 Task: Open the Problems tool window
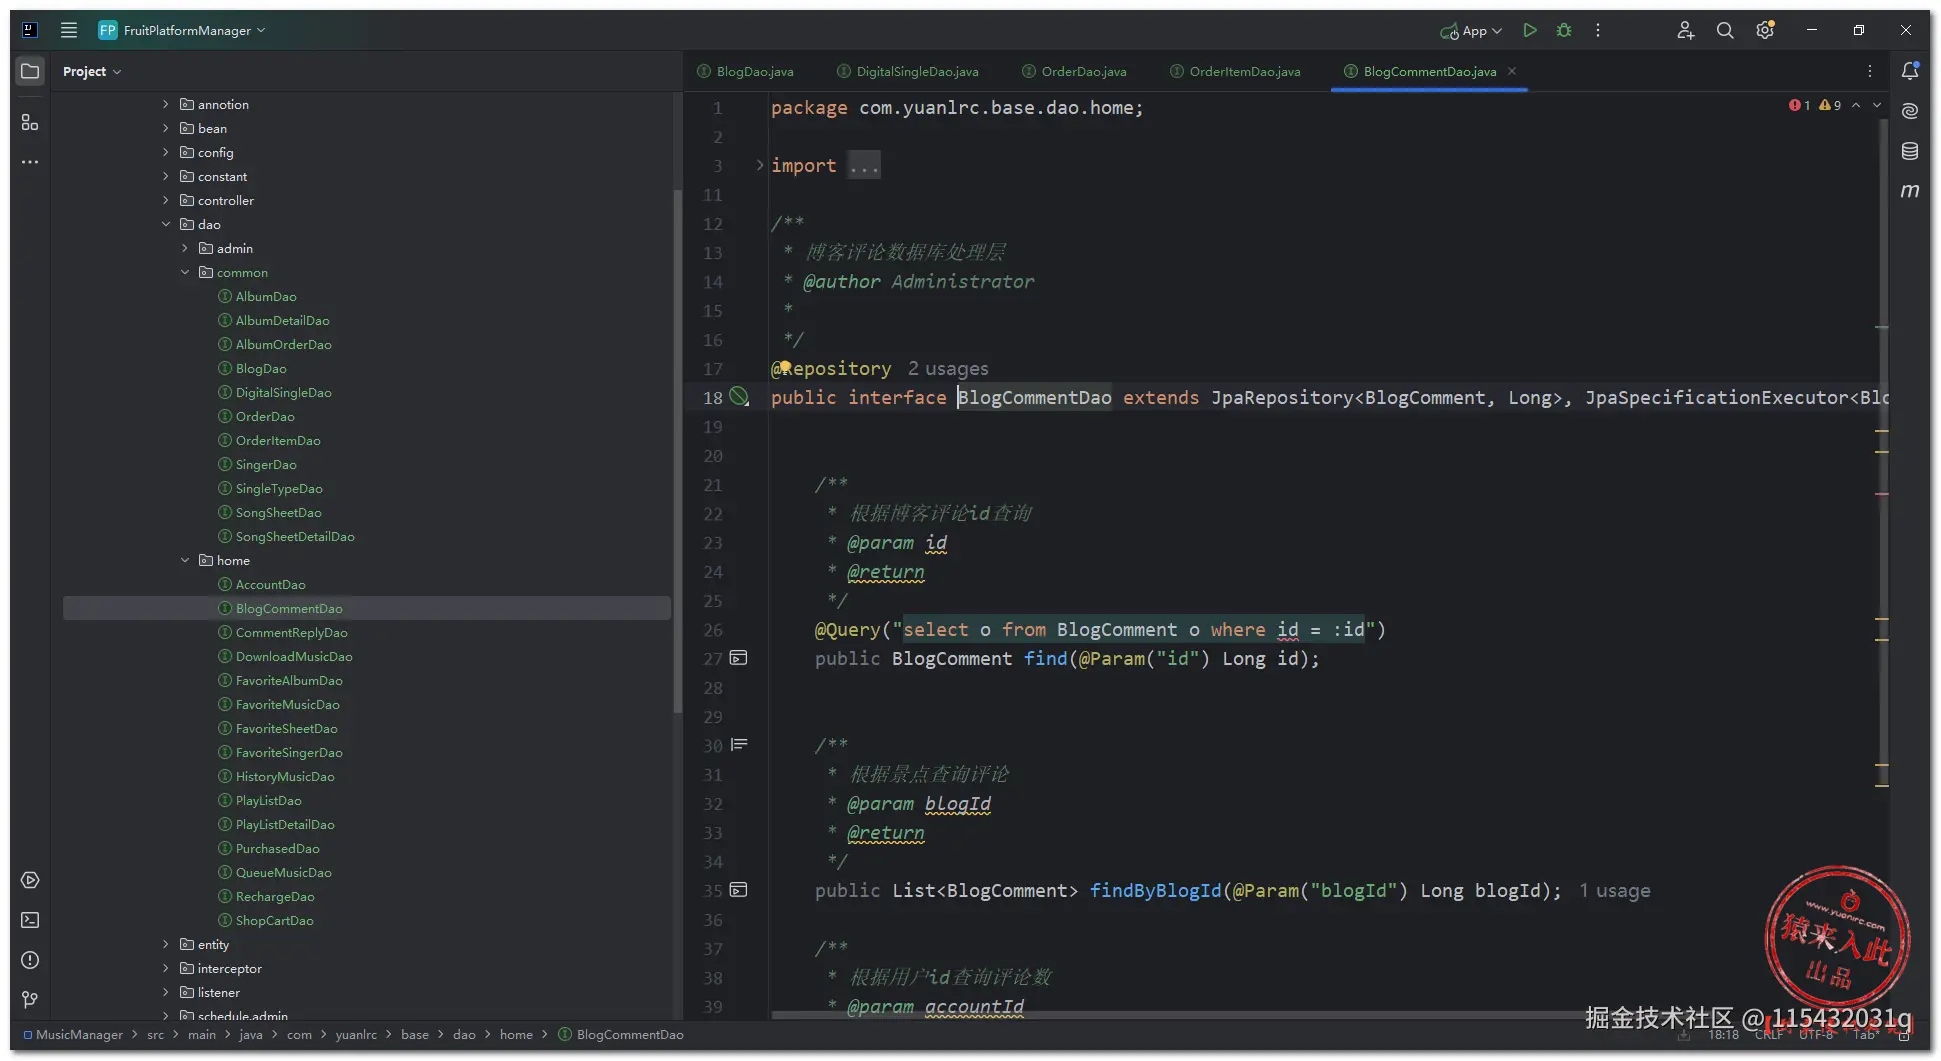coord(30,960)
